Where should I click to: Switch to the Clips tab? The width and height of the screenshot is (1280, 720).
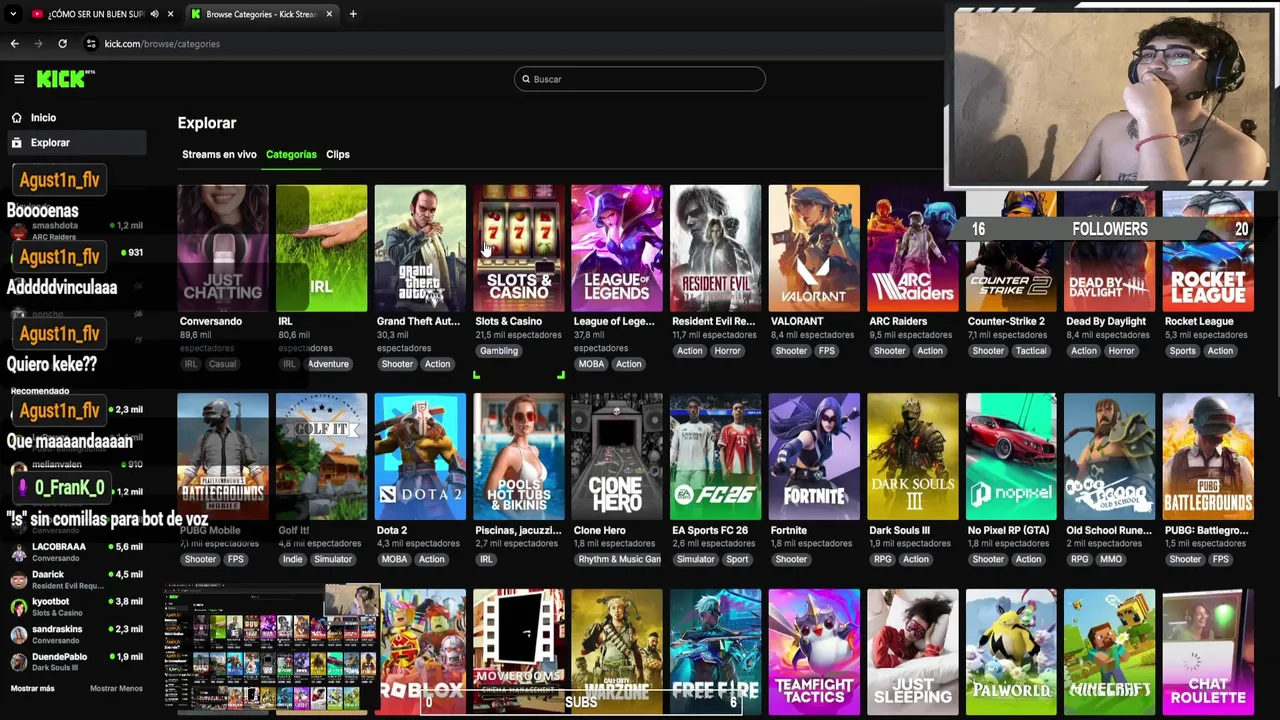point(338,155)
